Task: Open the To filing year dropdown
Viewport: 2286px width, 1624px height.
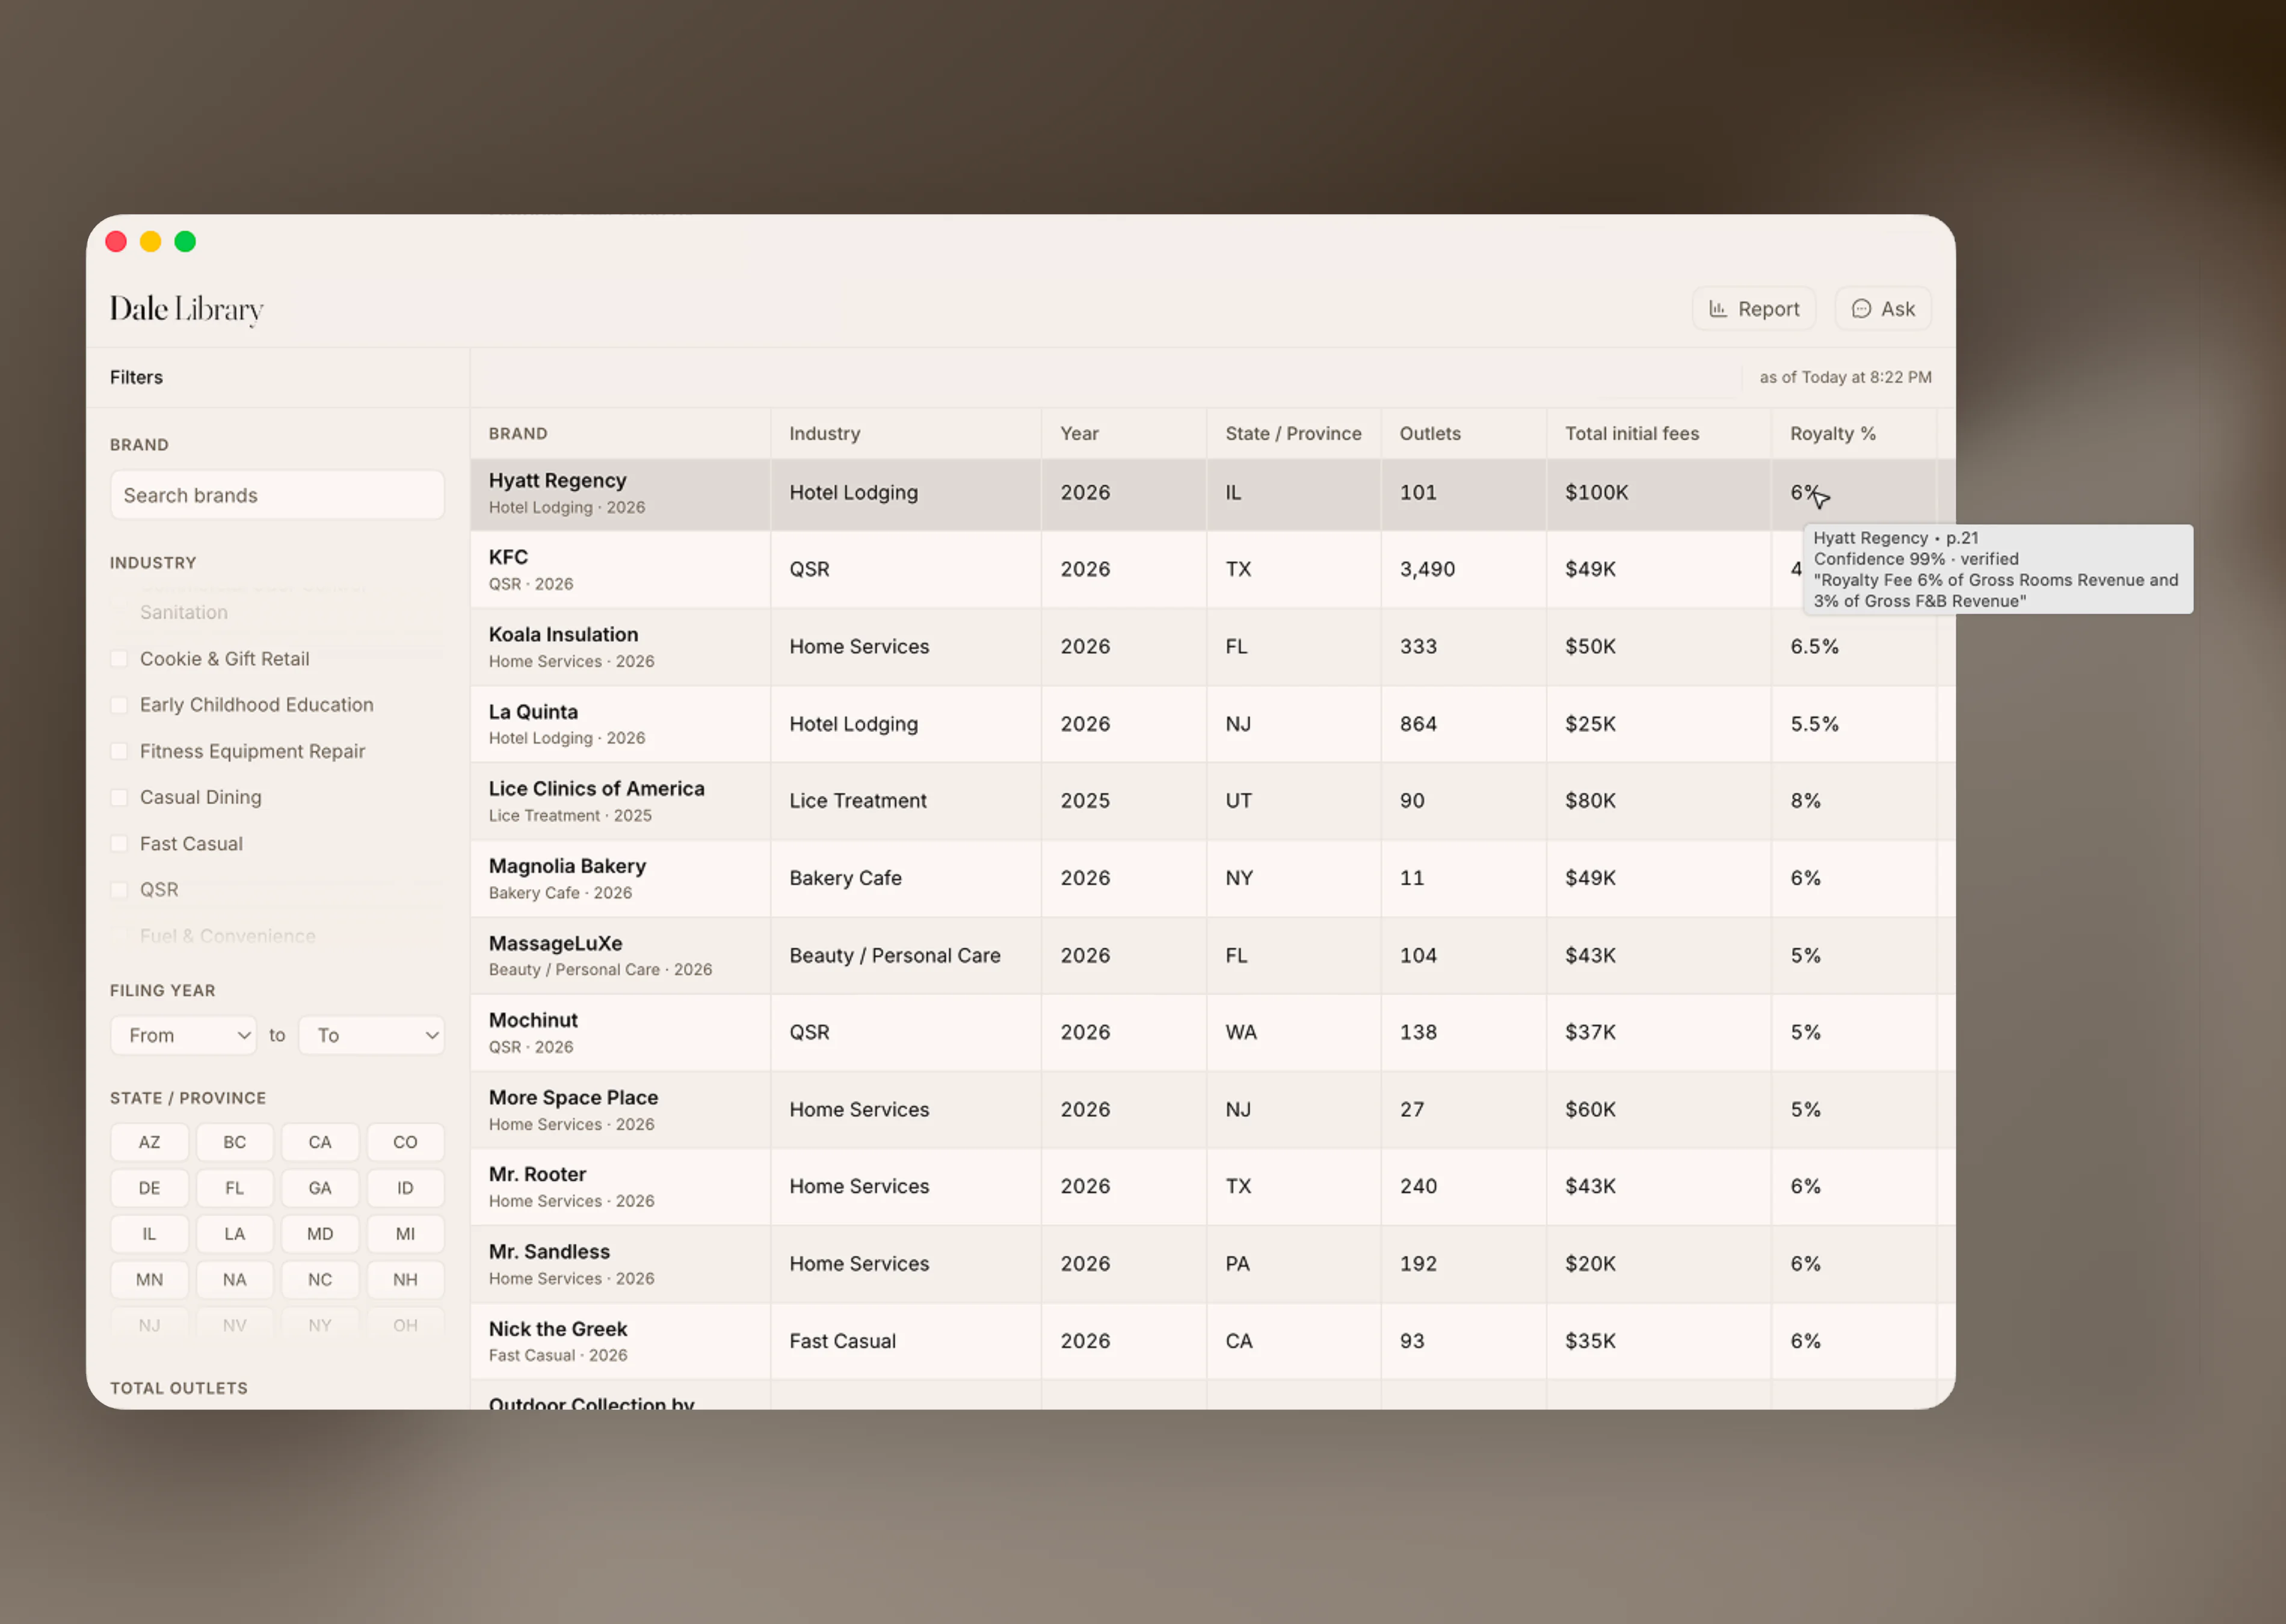Action: 372,1035
